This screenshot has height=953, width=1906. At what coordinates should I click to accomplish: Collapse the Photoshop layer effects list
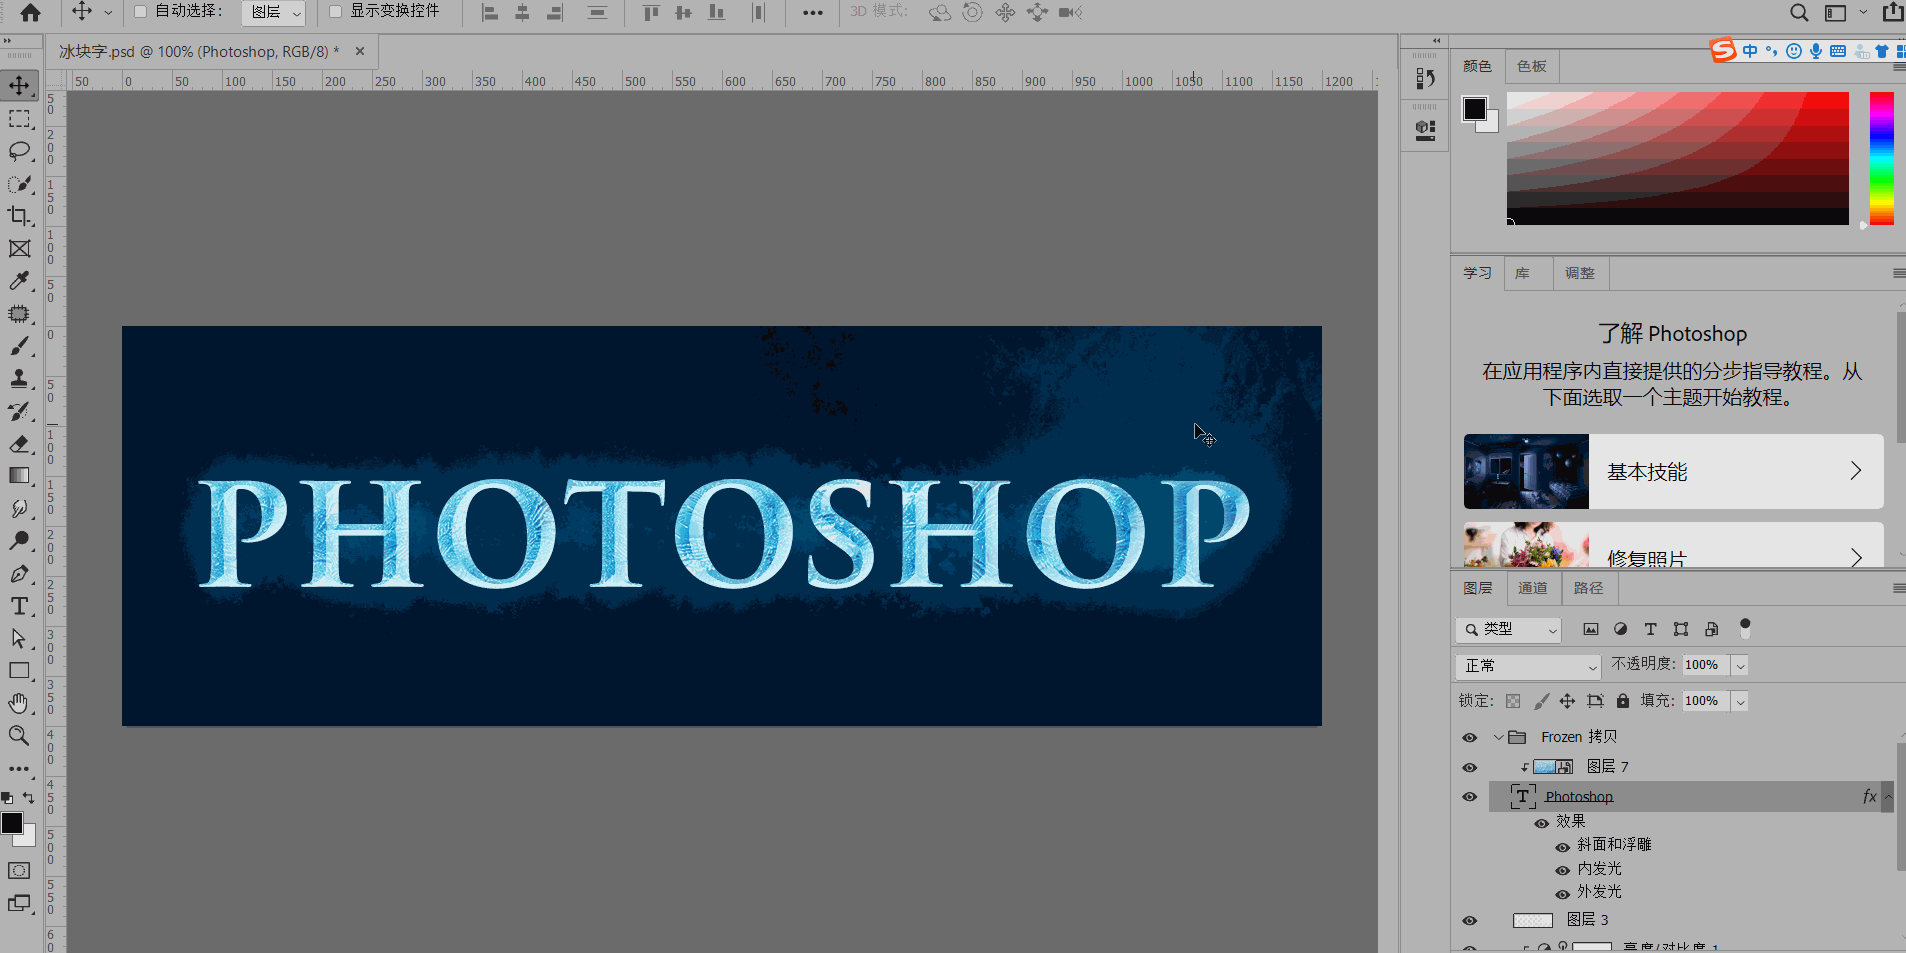(1888, 797)
